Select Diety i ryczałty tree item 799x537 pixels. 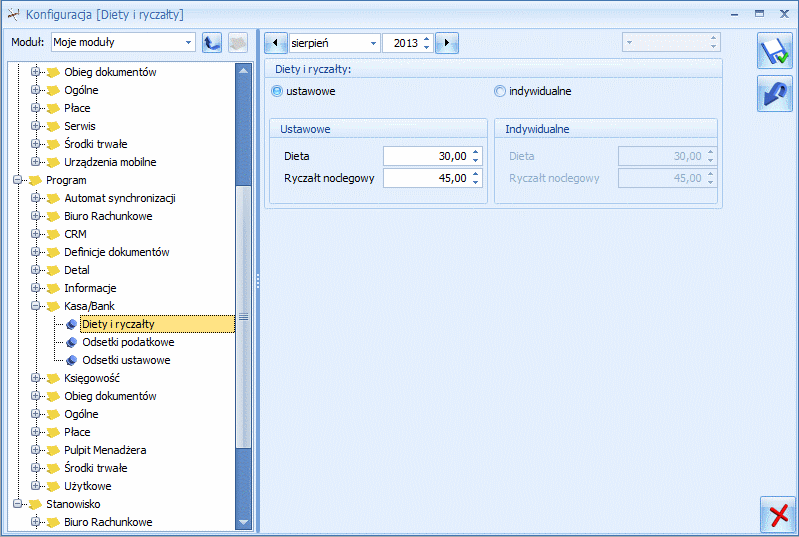[x=157, y=324]
